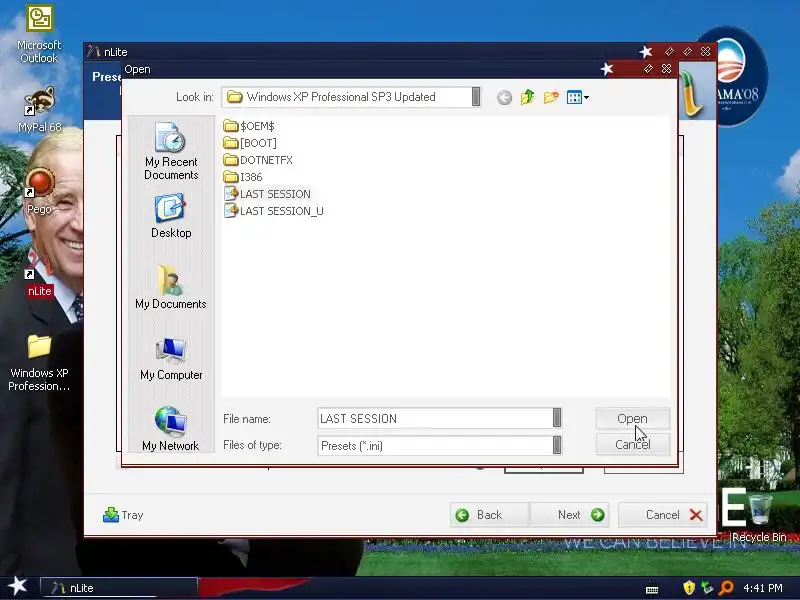
Task: Click the nLite window star title icon
Action: 646,52
